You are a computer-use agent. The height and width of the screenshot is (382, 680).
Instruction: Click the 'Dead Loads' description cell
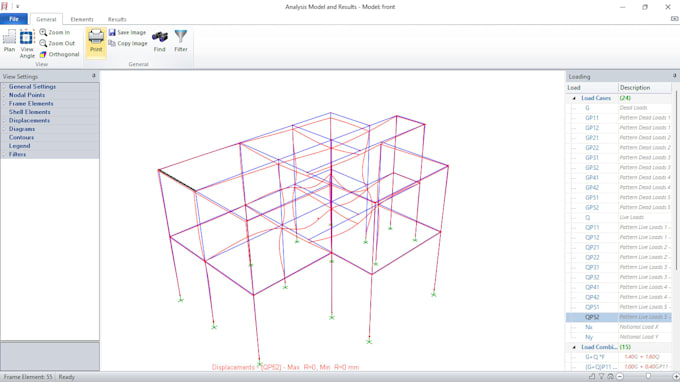coord(645,108)
